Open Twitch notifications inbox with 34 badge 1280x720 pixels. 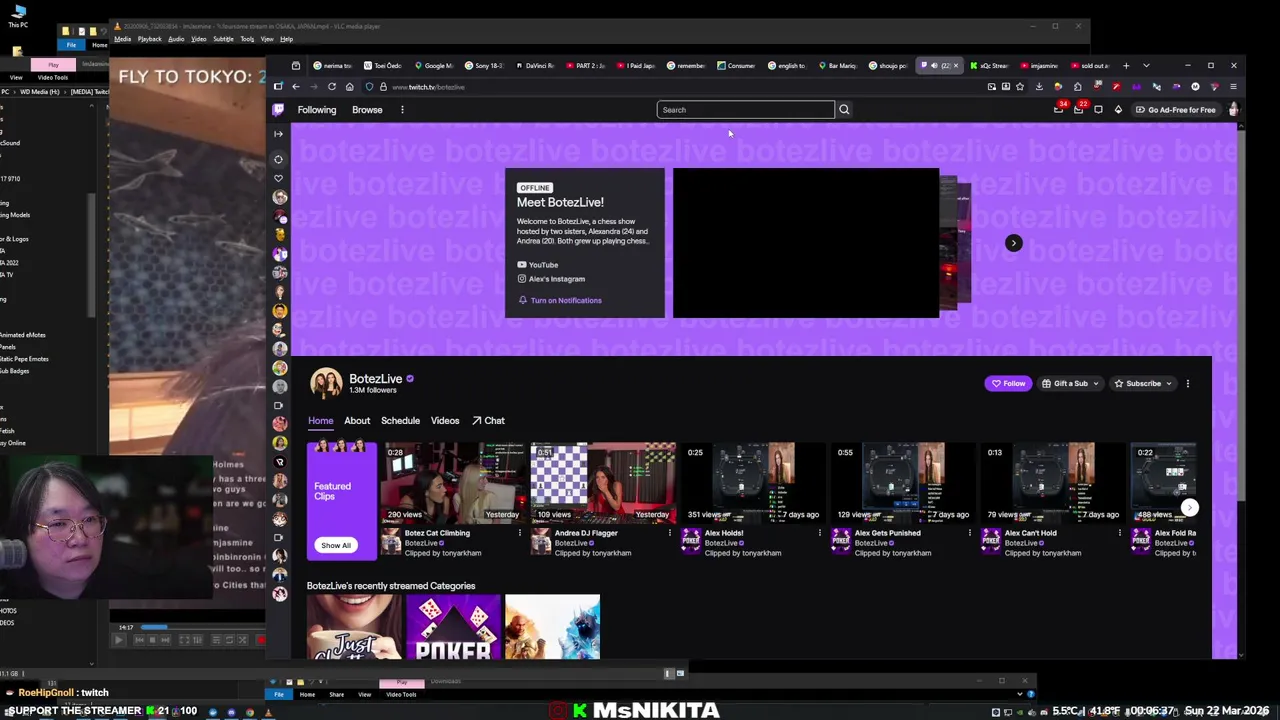pyautogui.click(x=1059, y=109)
